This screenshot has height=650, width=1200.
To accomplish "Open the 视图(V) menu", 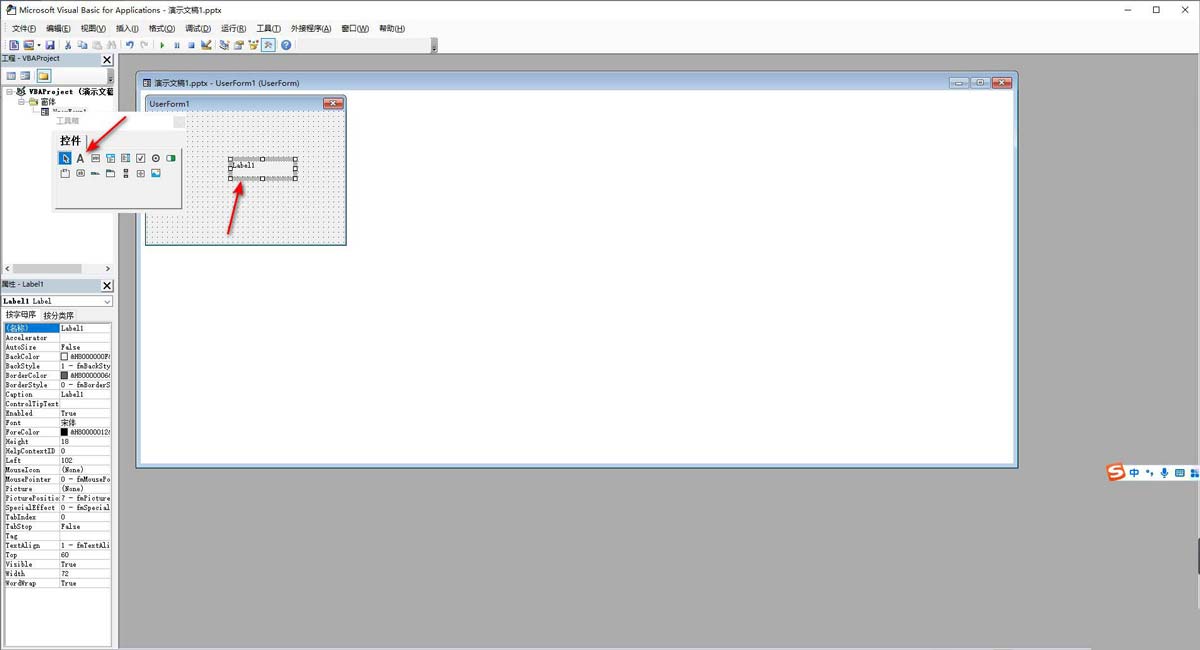I will click(x=93, y=28).
